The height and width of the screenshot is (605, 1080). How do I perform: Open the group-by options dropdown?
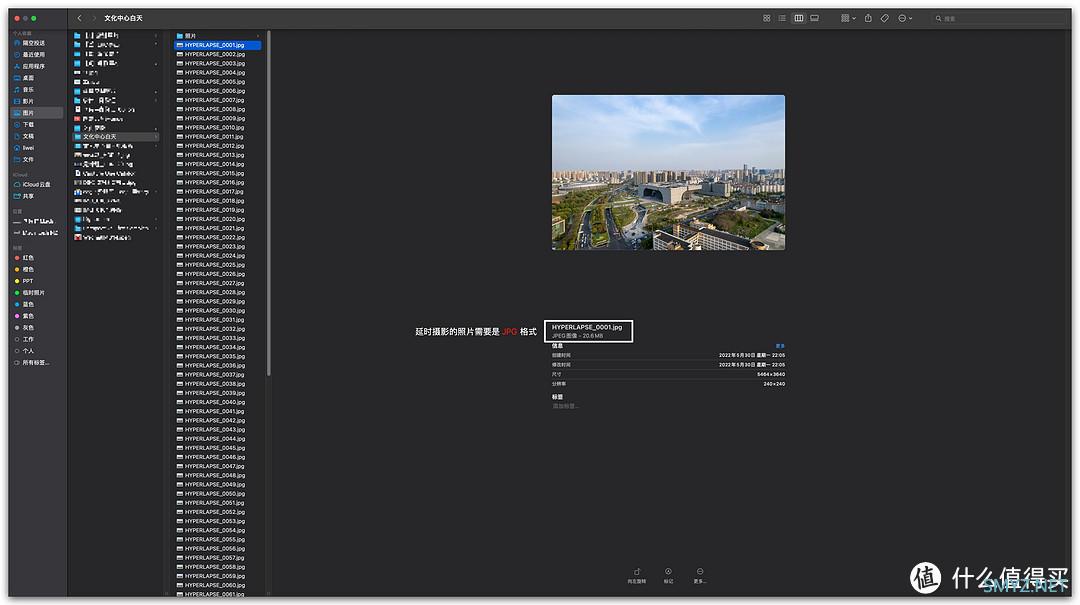(x=848, y=18)
